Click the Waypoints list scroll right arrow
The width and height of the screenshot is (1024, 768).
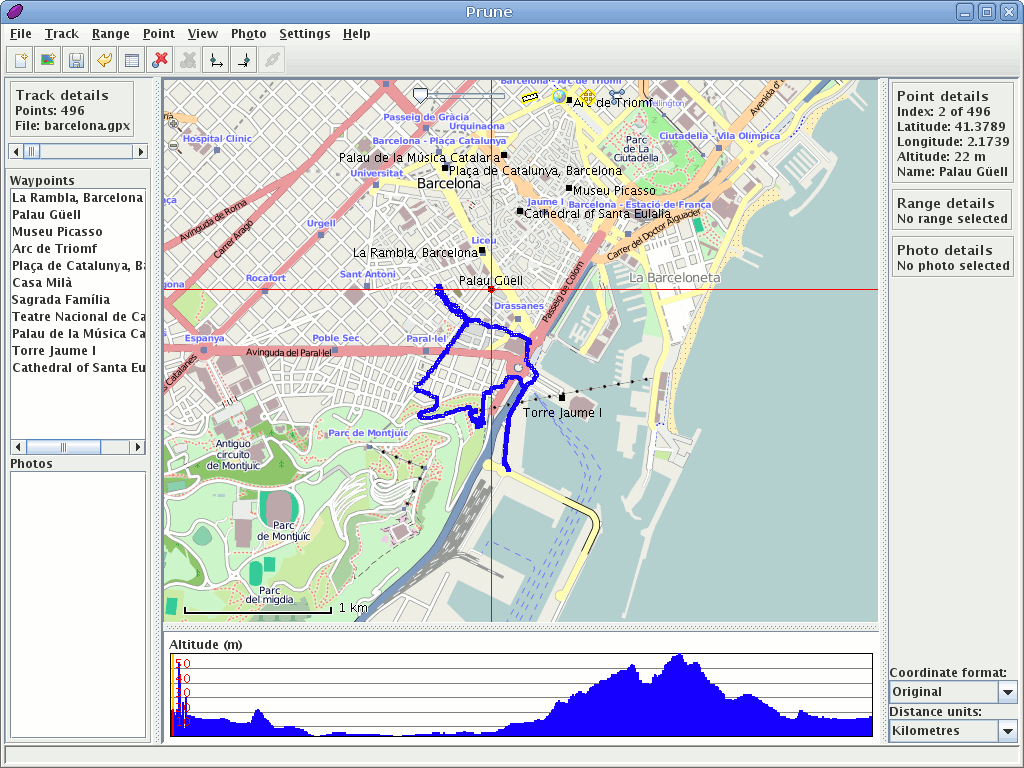[x=137, y=447]
